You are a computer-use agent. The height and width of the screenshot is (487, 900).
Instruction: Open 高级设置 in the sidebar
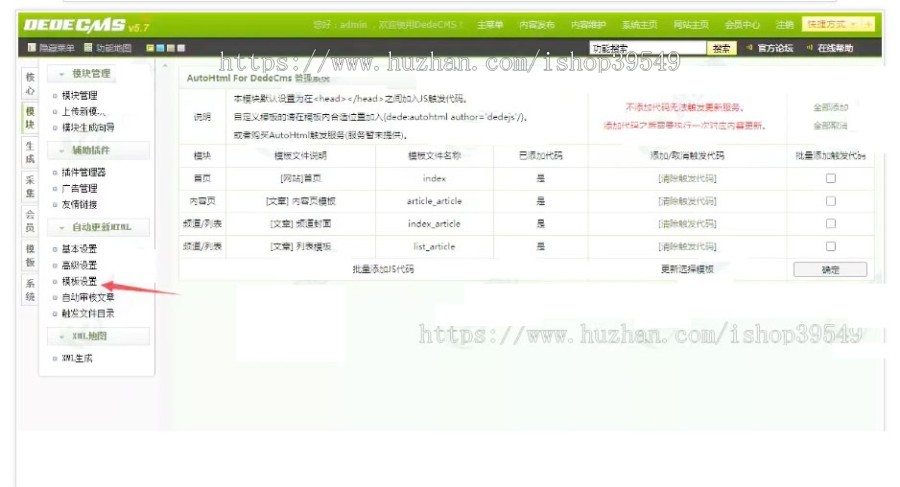point(79,265)
